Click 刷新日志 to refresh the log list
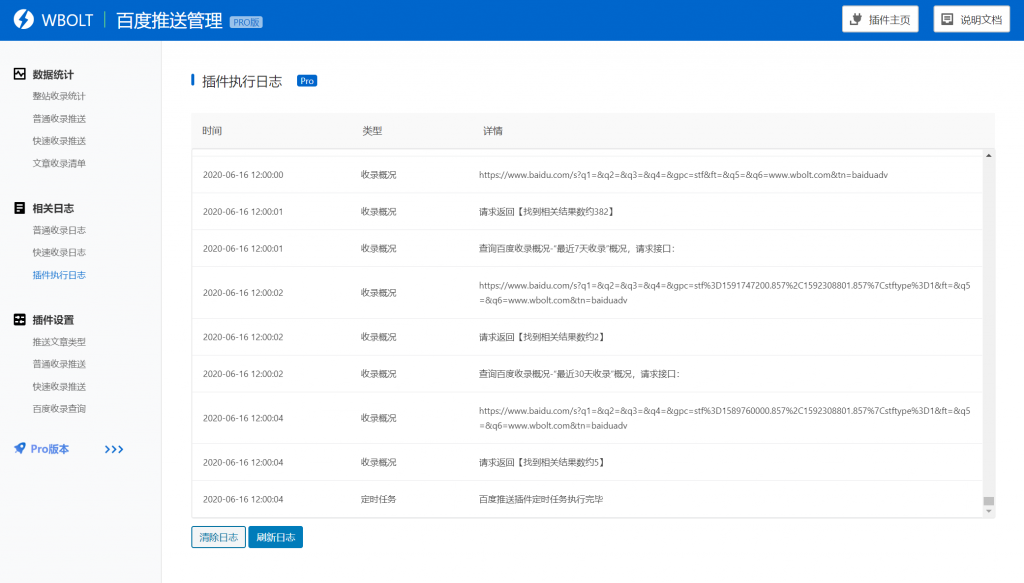The height and width of the screenshot is (583, 1024). [x=275, y=536]
